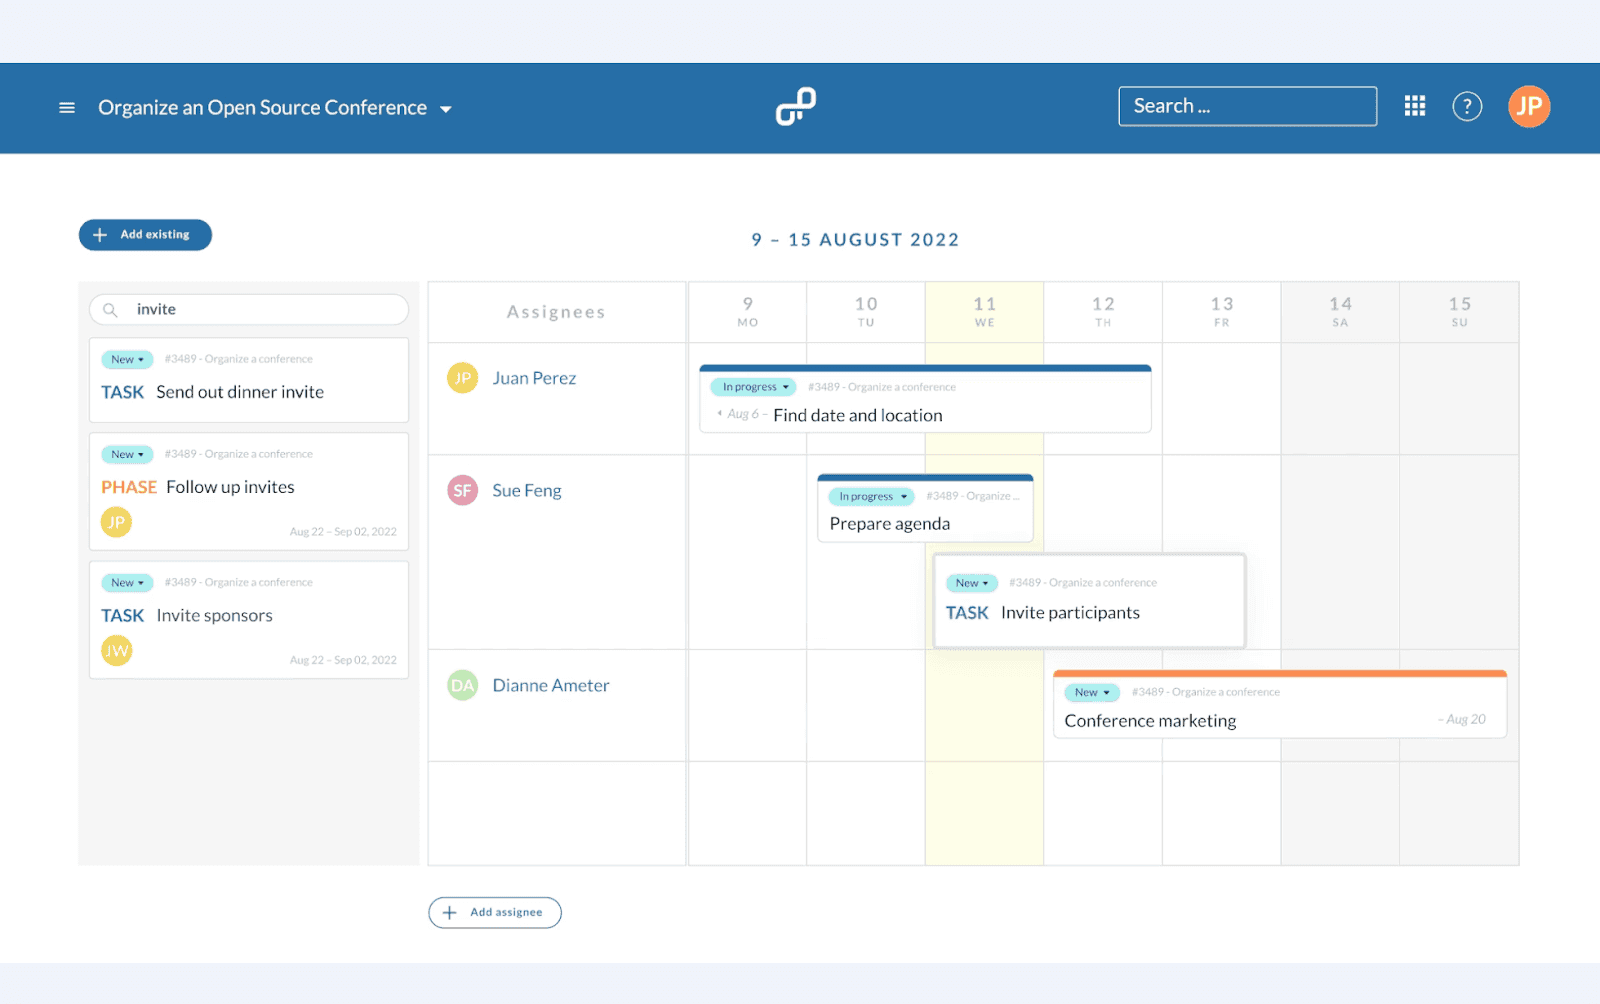Expand the project switcher dropdown arrow
Viewport: 1600px width, 1004px height.
point(446,108)
